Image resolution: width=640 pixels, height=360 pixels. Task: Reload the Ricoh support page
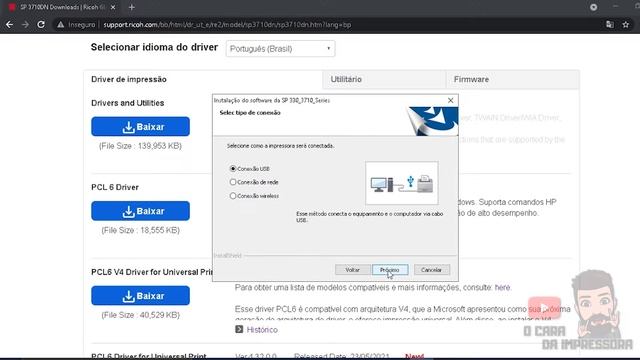41,24
